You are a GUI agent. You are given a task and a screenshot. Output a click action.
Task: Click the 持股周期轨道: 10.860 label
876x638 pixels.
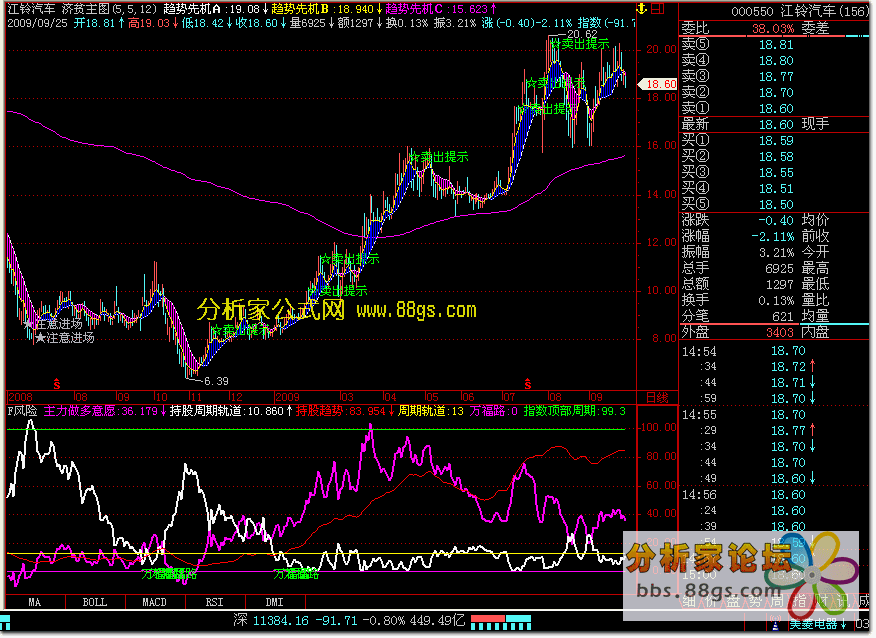(231, 411)
